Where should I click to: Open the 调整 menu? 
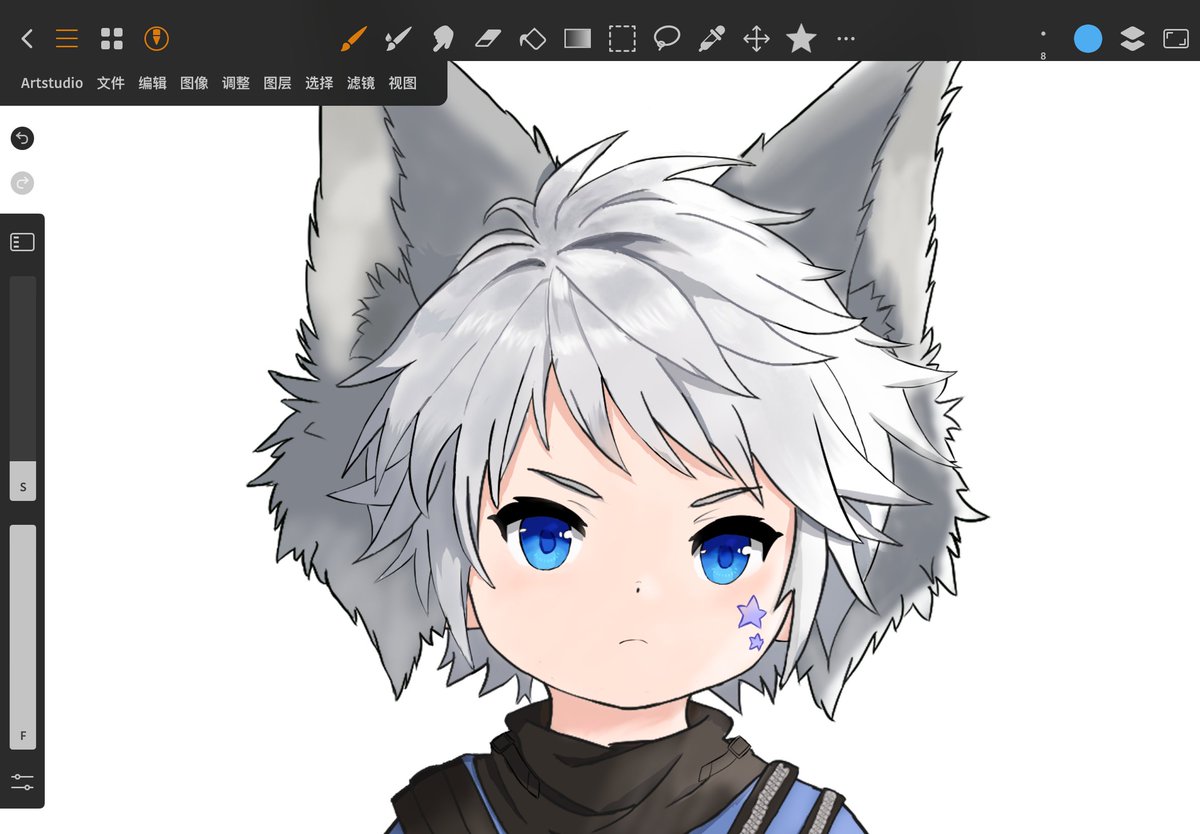coord(236,83)
